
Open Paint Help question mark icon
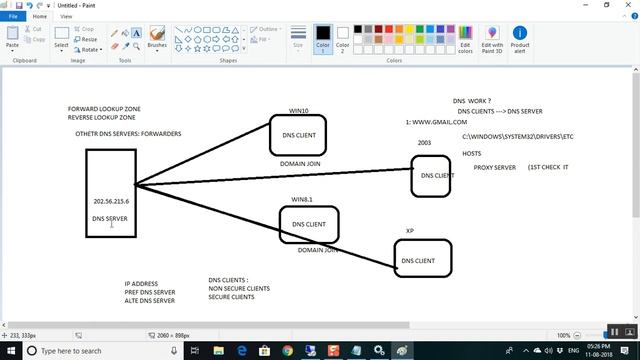tap(635, 16)
